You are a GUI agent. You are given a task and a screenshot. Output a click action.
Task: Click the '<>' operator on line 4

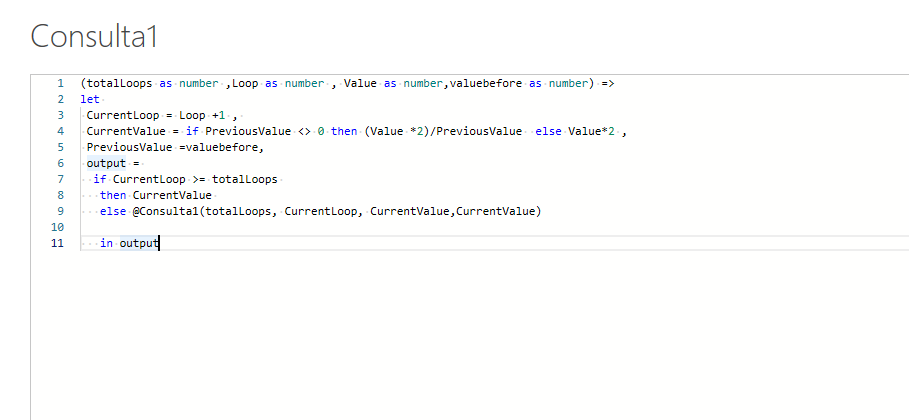point(304,131)
